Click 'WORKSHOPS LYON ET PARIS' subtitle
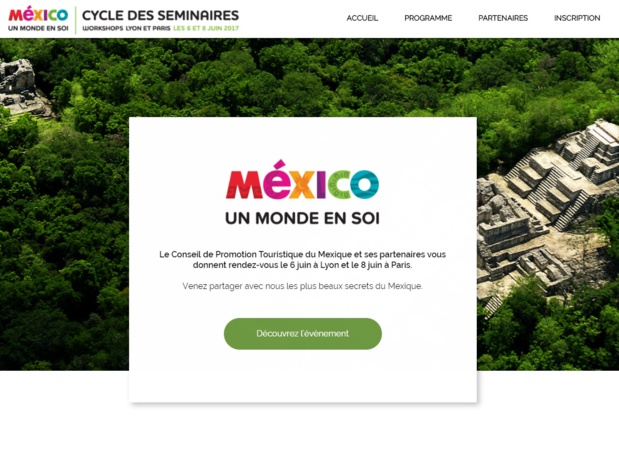Viewport: 619px width, 472px height. click(126, 28)
